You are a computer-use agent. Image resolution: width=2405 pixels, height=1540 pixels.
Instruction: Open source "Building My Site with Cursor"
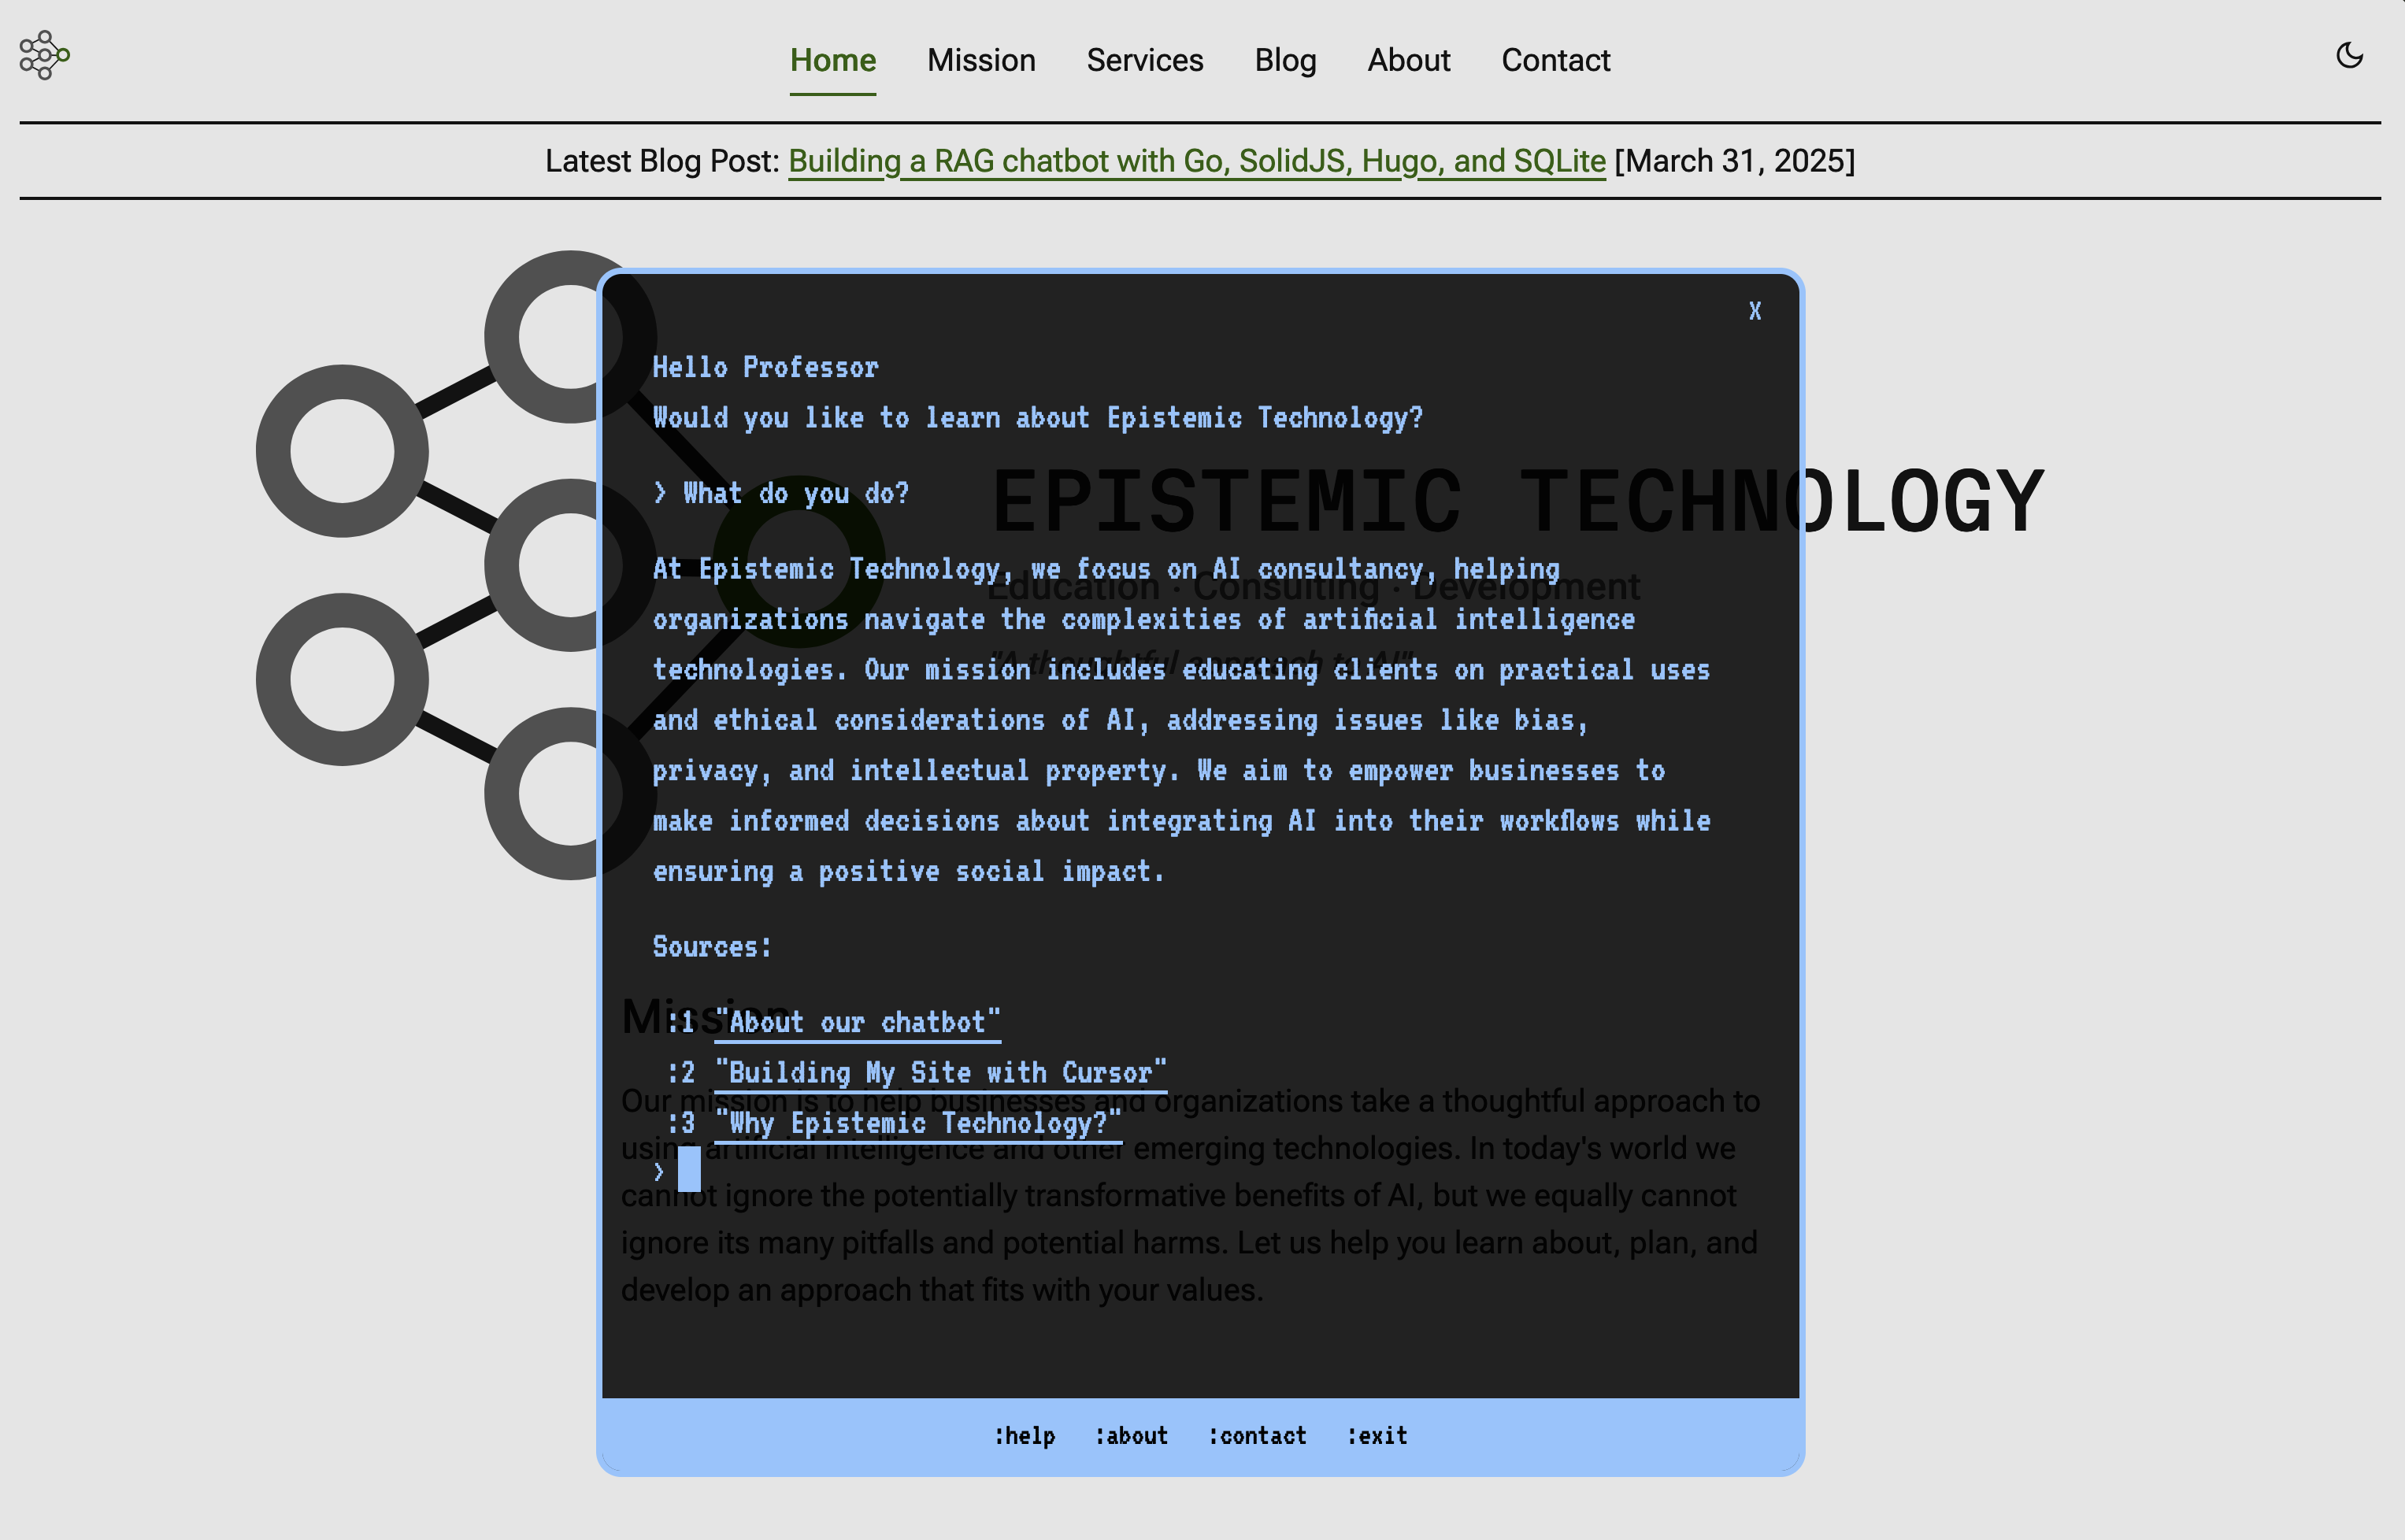tap(940, 1073)
